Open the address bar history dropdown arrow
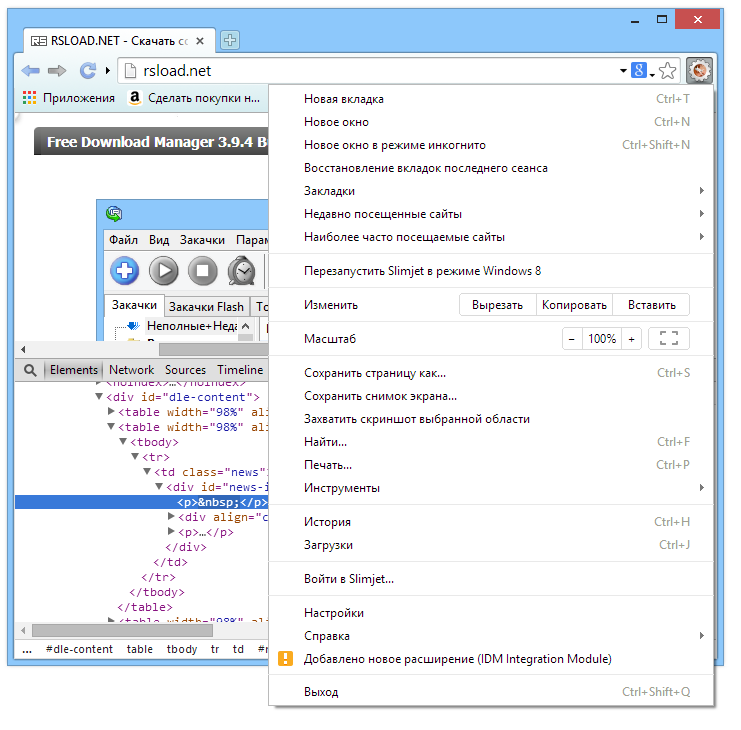Image resolution: width=741 pixels, height=730 pixels. coord(623,71)
